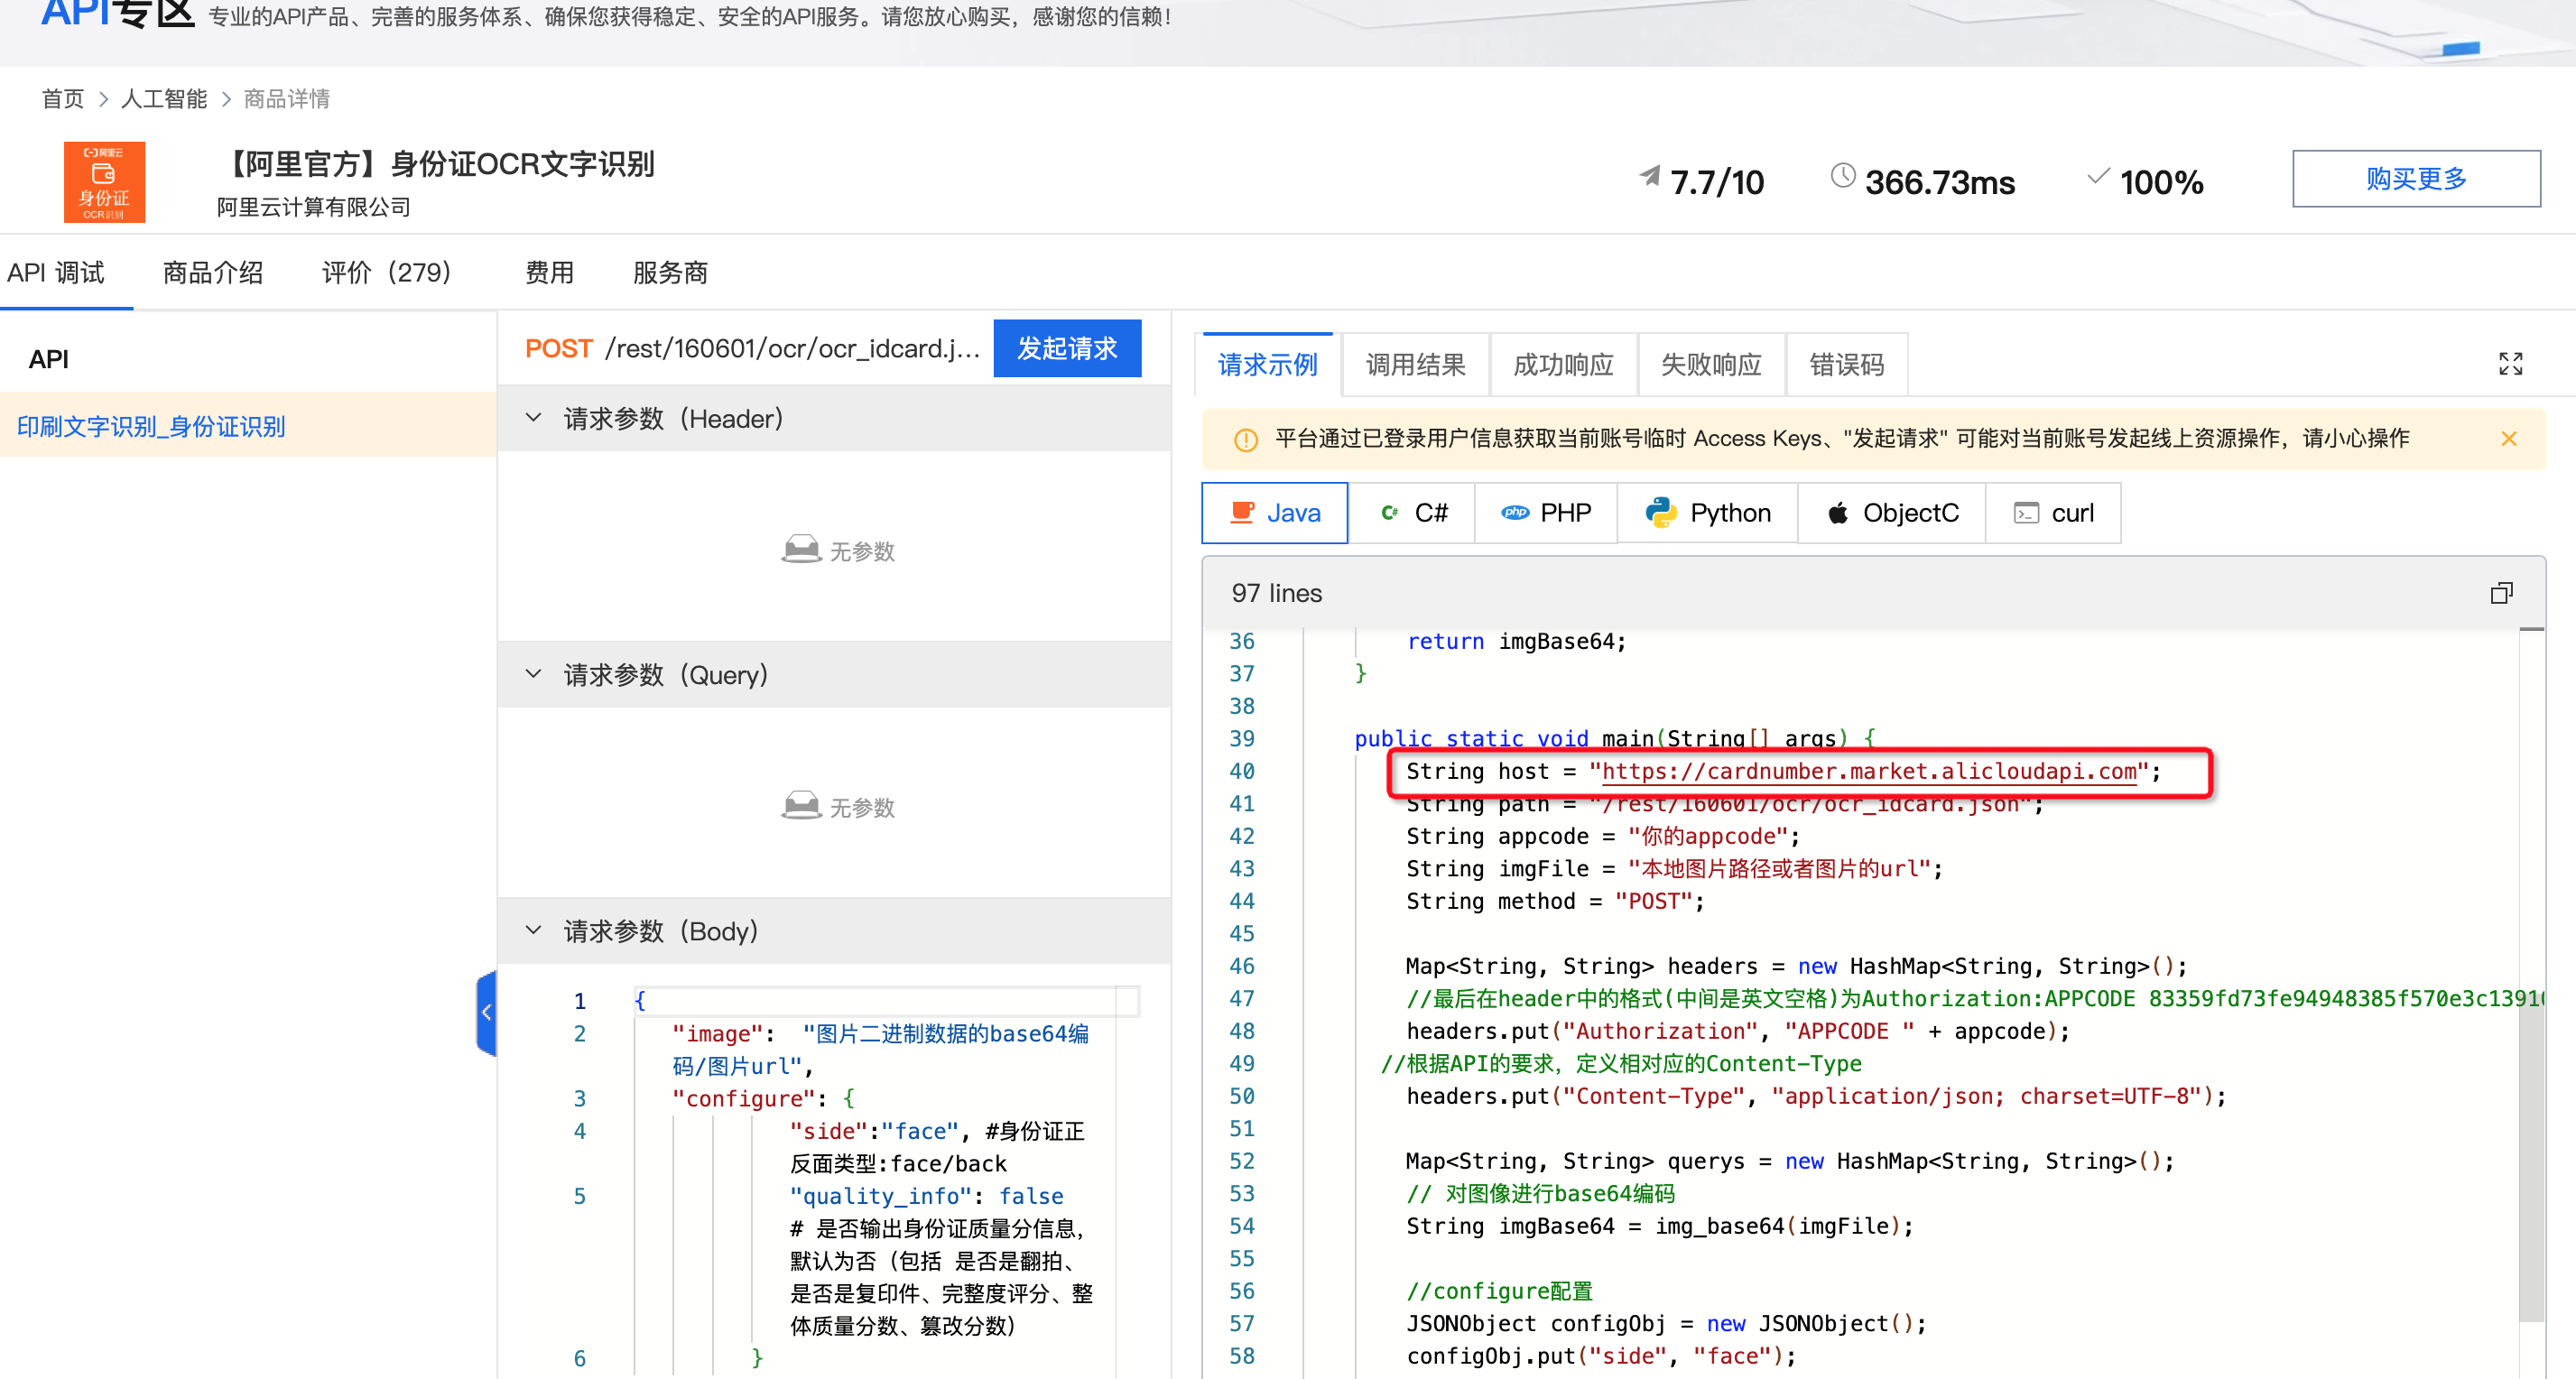Select the Python language tab
The image size is (2576, 1379).
tap(1707, 513)
